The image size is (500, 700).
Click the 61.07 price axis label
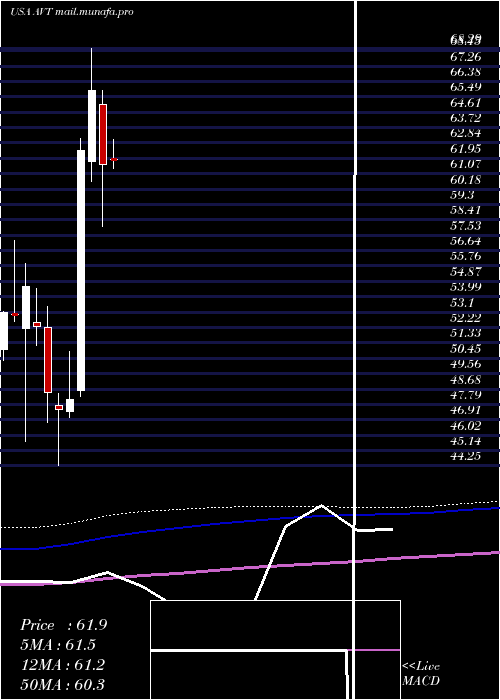[466, 164]
